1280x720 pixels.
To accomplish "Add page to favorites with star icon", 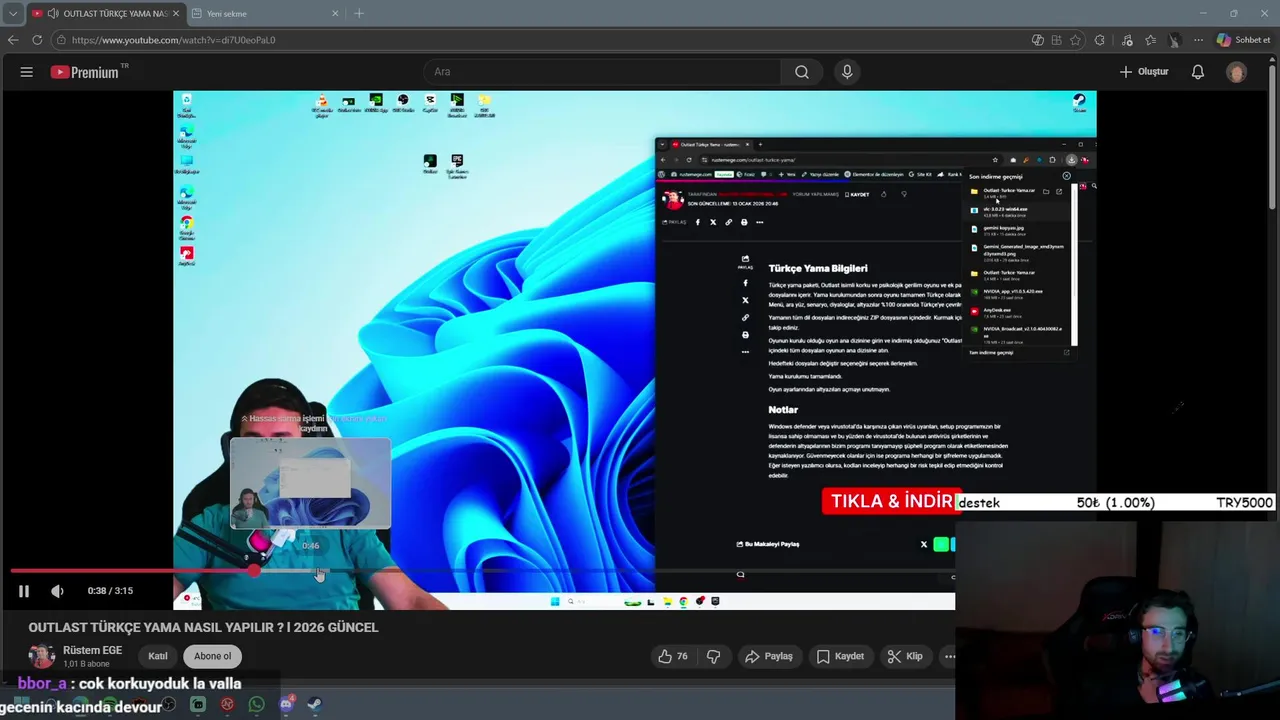I will click(1076, 40).
